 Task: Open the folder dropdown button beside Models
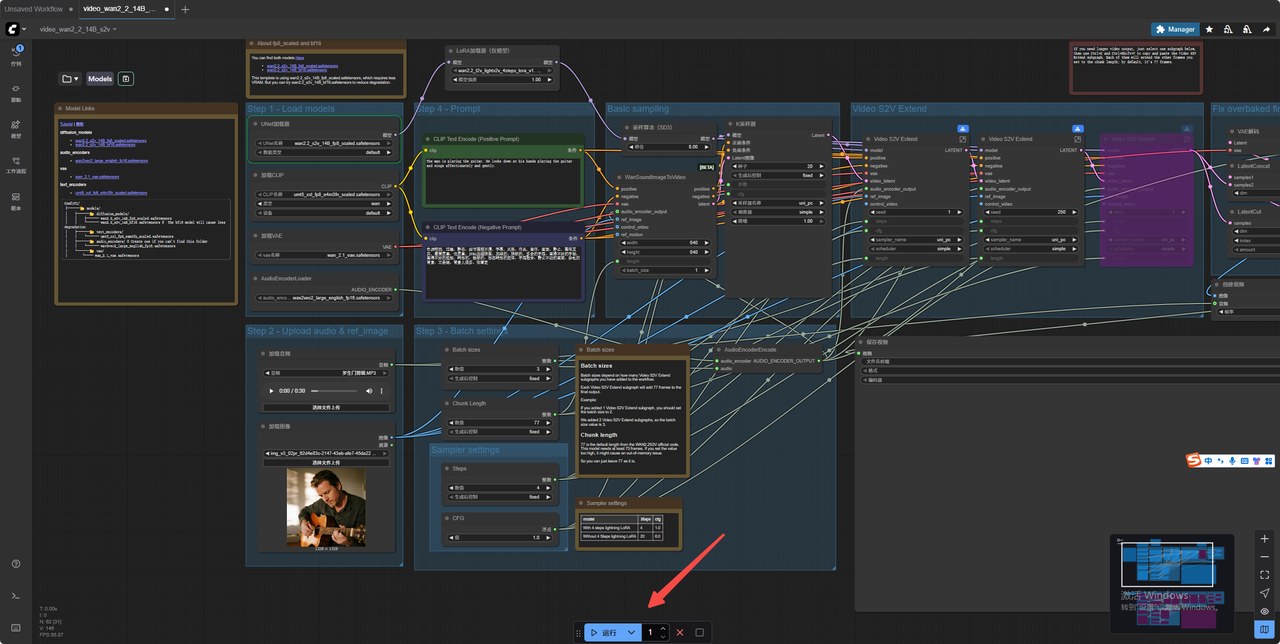pyautogui.click(x=69, y=78)
